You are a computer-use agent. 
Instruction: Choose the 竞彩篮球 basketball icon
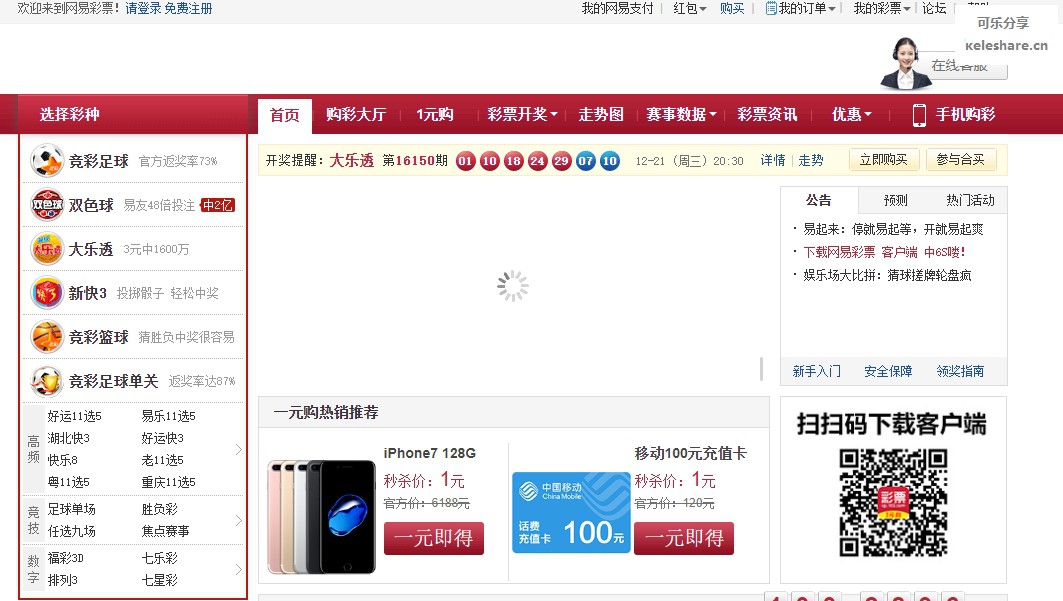coord(47,337)
